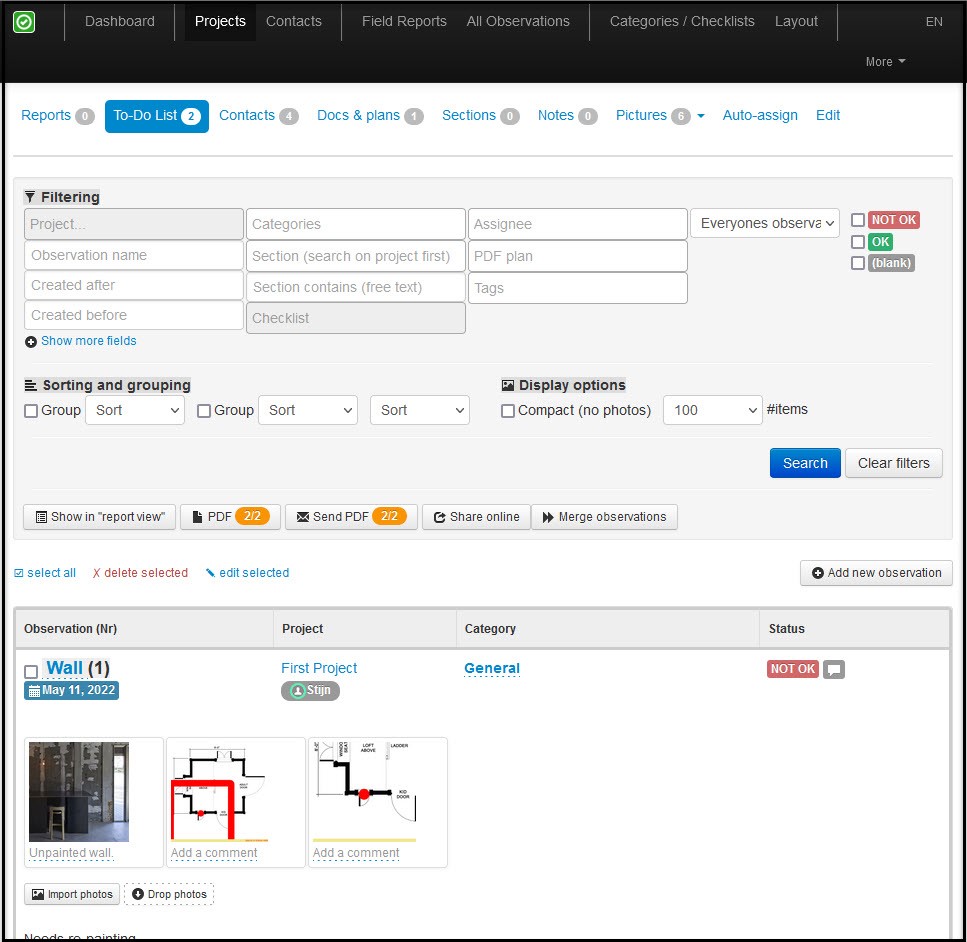Click the PDF export button

[230, 517]
